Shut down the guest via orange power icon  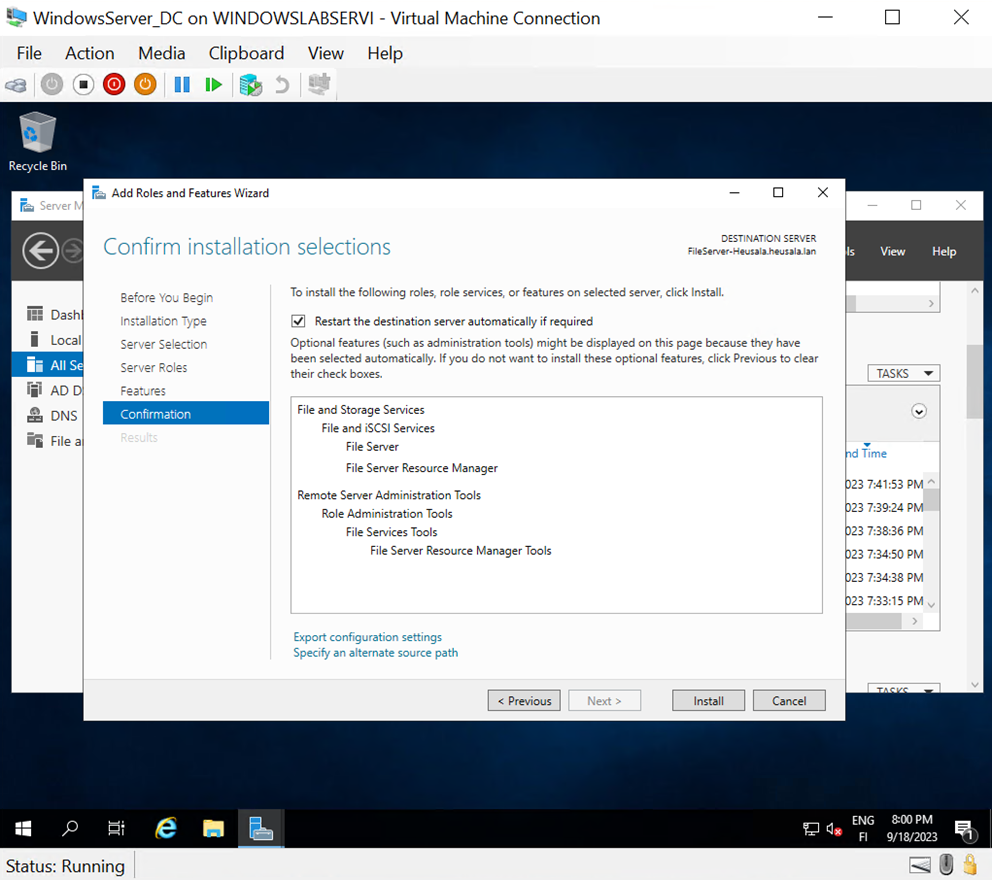pos(145,84)
